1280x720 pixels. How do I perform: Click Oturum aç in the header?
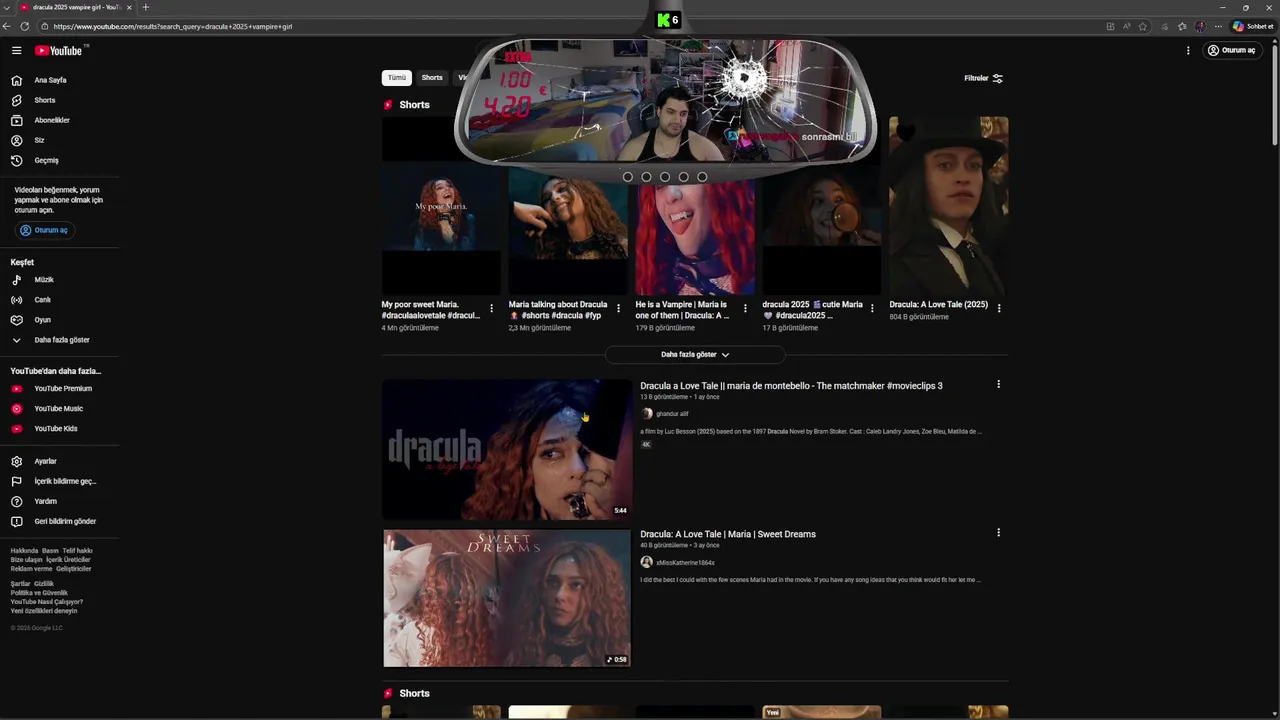(x=1231, y=50)
